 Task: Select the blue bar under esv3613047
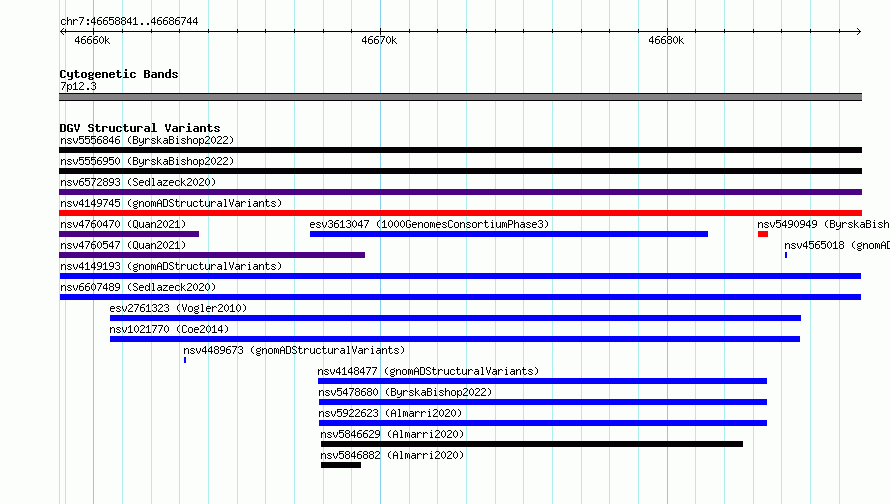pyautogui.click(x=509, y=234)
